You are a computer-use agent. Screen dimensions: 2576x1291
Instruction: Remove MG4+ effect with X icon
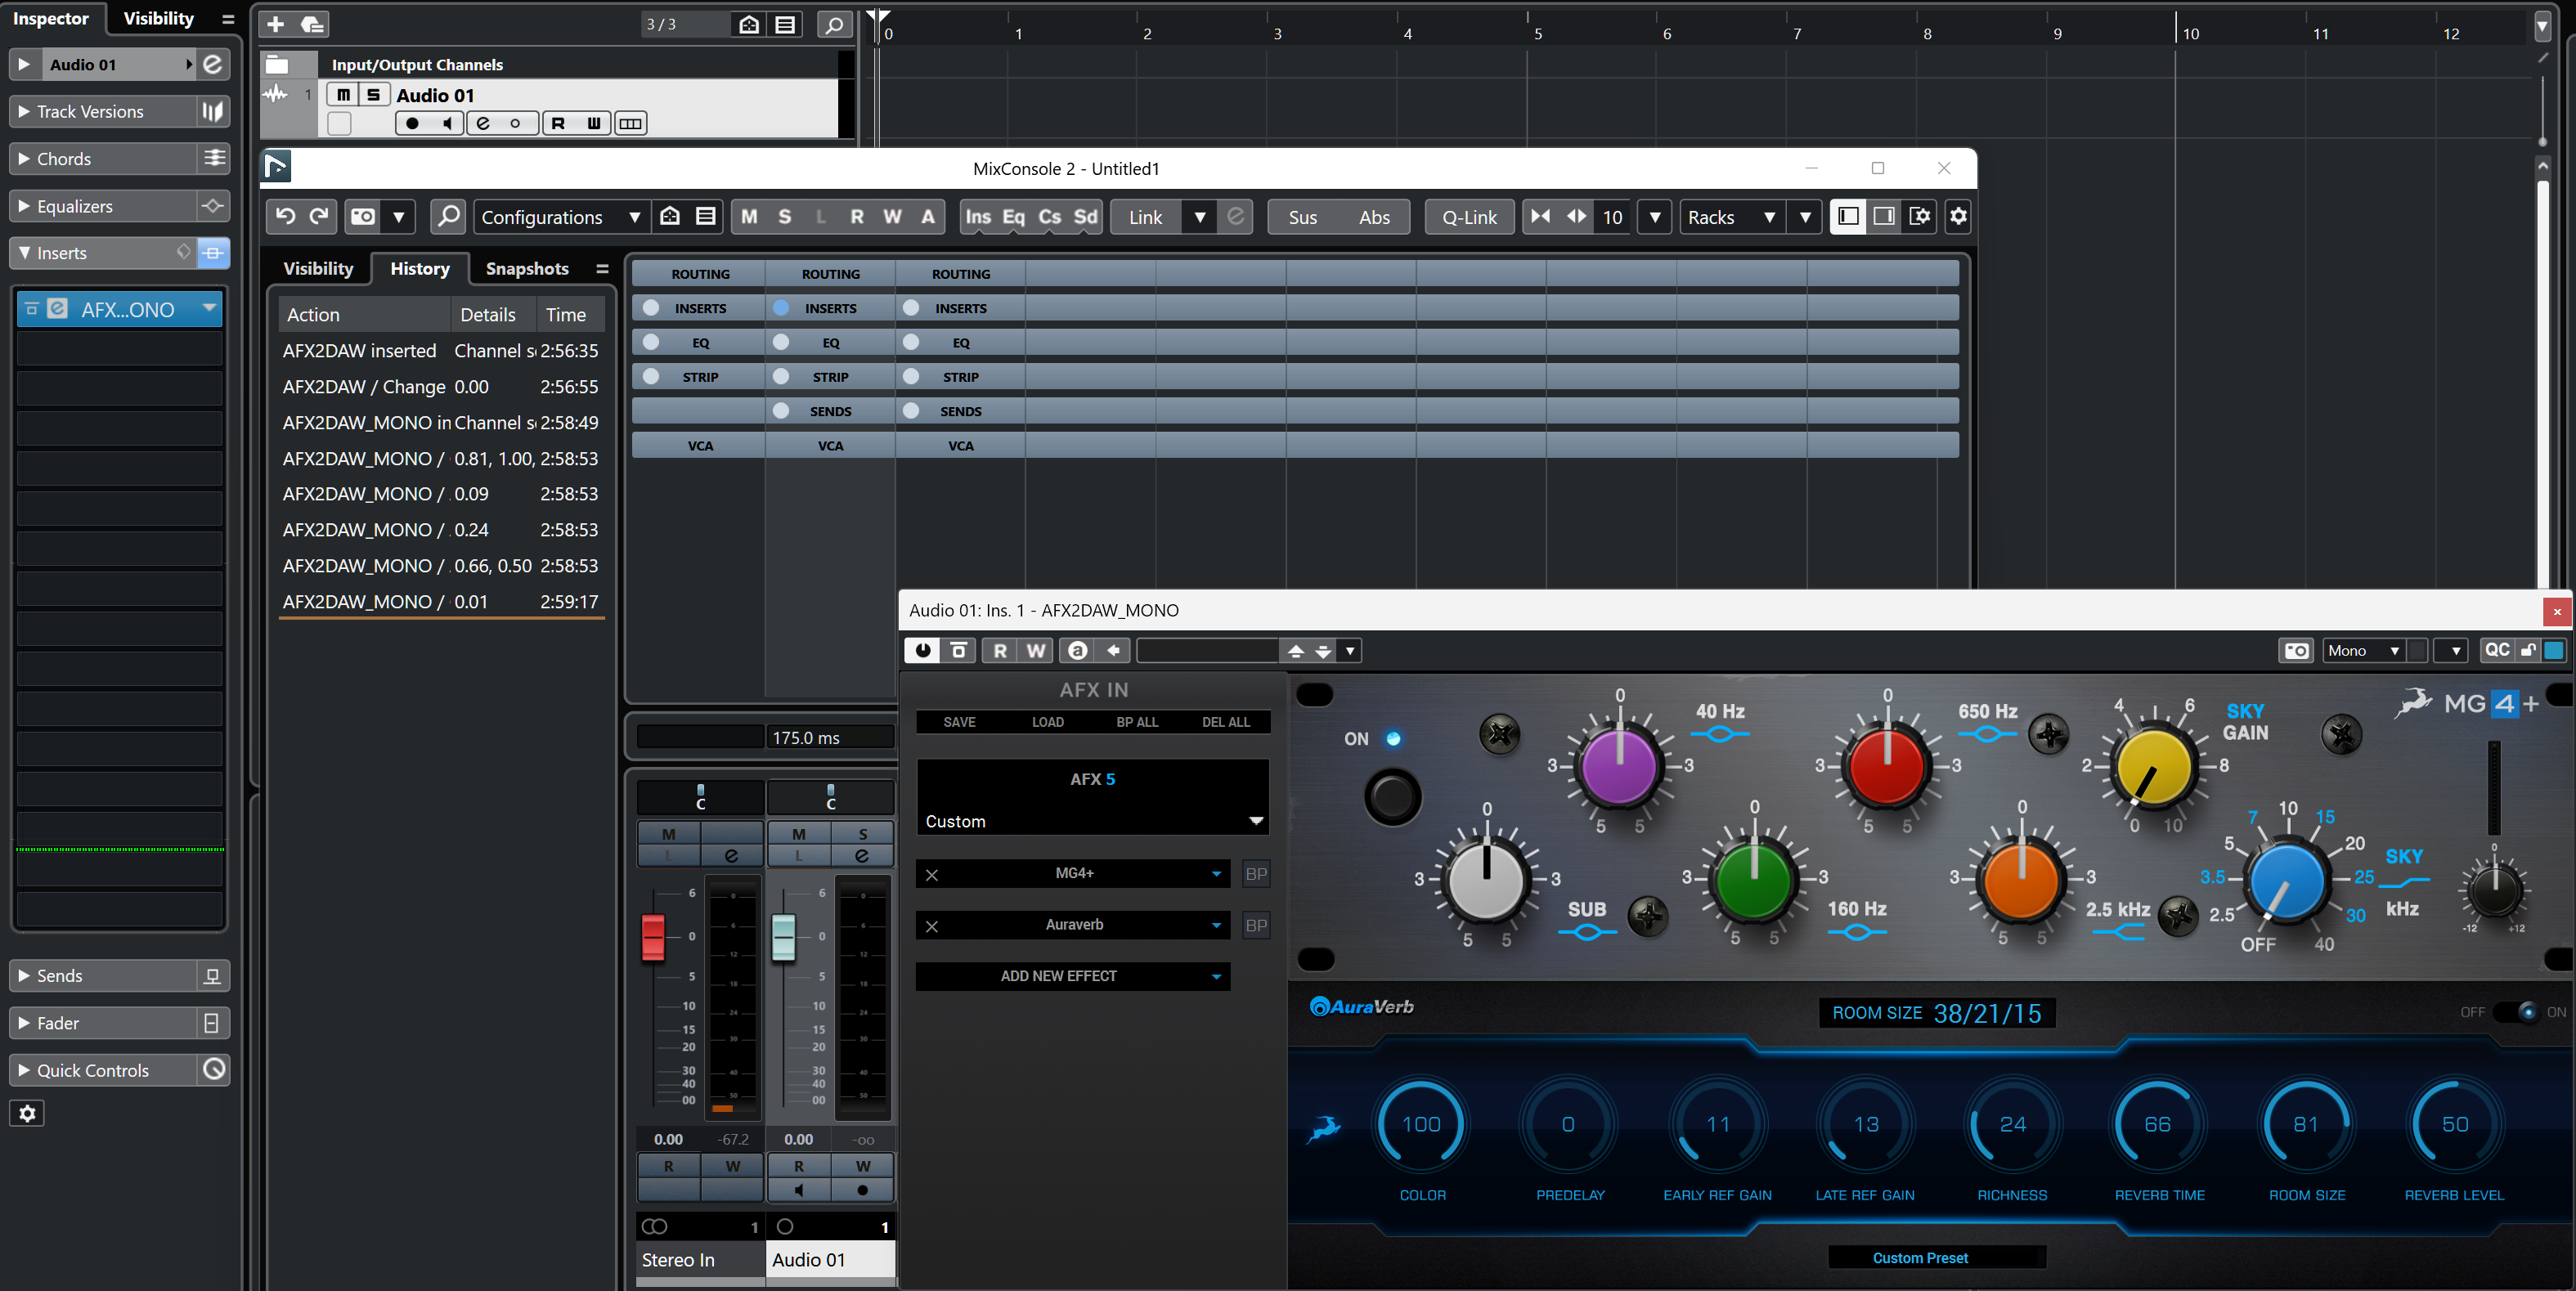point(931,875)
